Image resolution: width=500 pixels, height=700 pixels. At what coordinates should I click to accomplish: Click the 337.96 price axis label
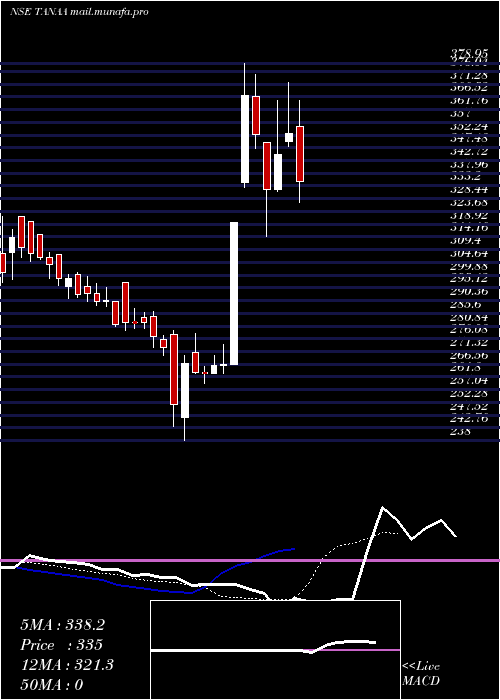pyautogui.click(x=469, y=164)
